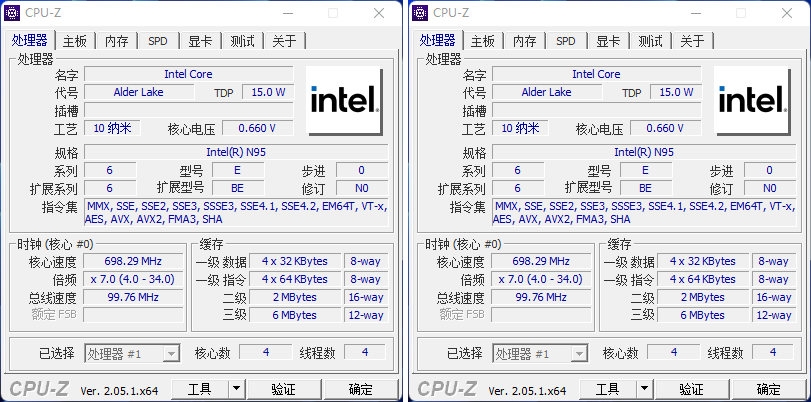Screen dimensions: 811x402
Task: Switch to 主板 tab in left window
Action: (x=75, y=41)
